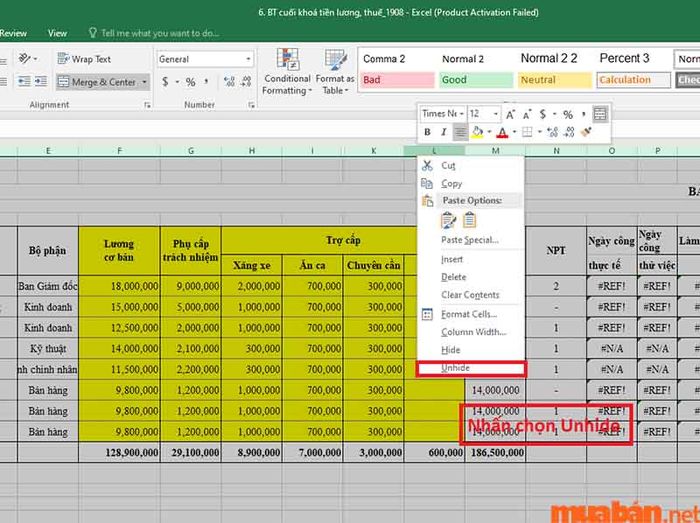Expand the Fill Color dropdown arrow

pyautogui.click(x=489, y=132)
